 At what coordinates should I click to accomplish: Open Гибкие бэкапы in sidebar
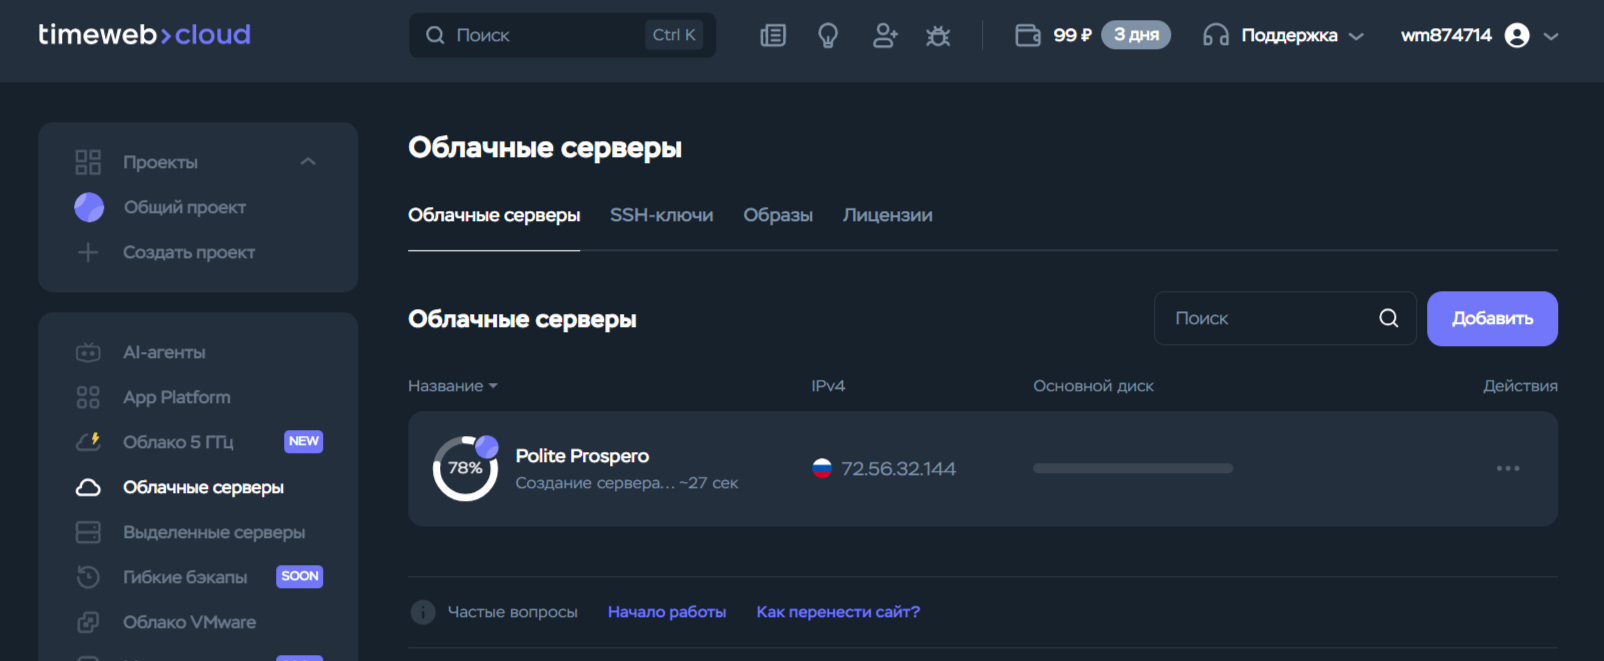click(x=185, y=577)
